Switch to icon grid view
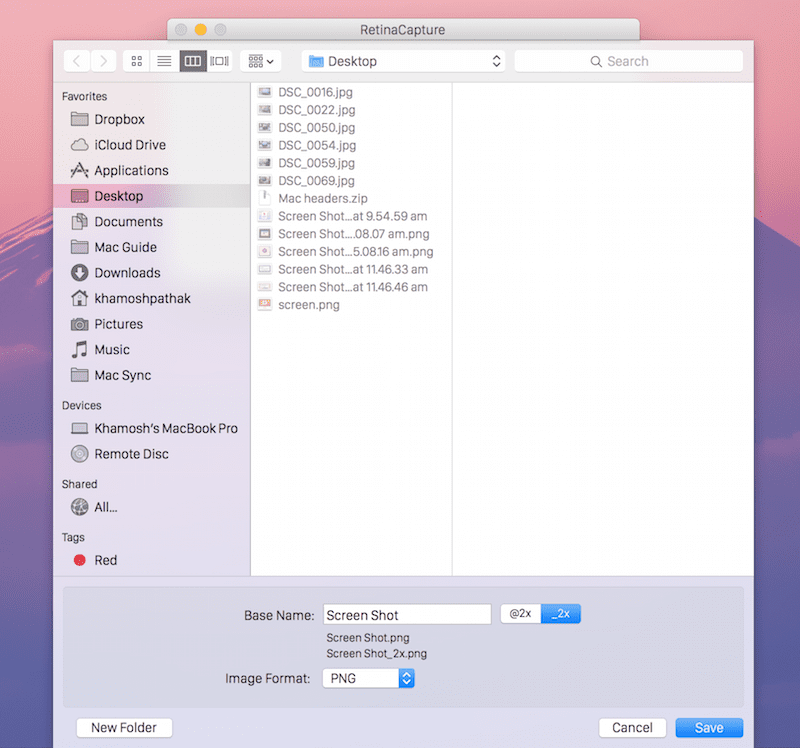Viewport: 800px width, 748px height. 137,61
